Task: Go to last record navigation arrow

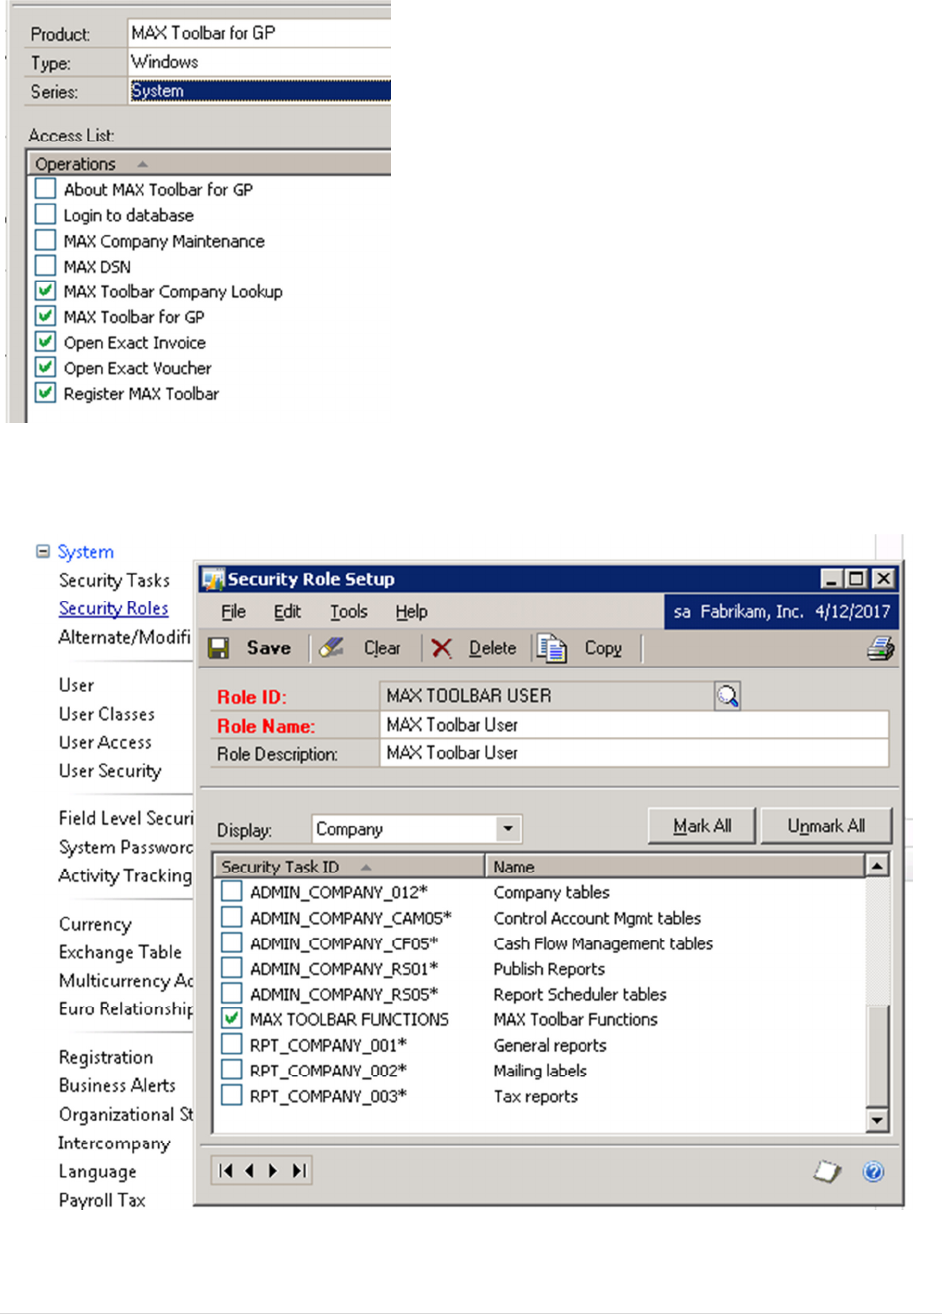Action: tap(299, 1171)
